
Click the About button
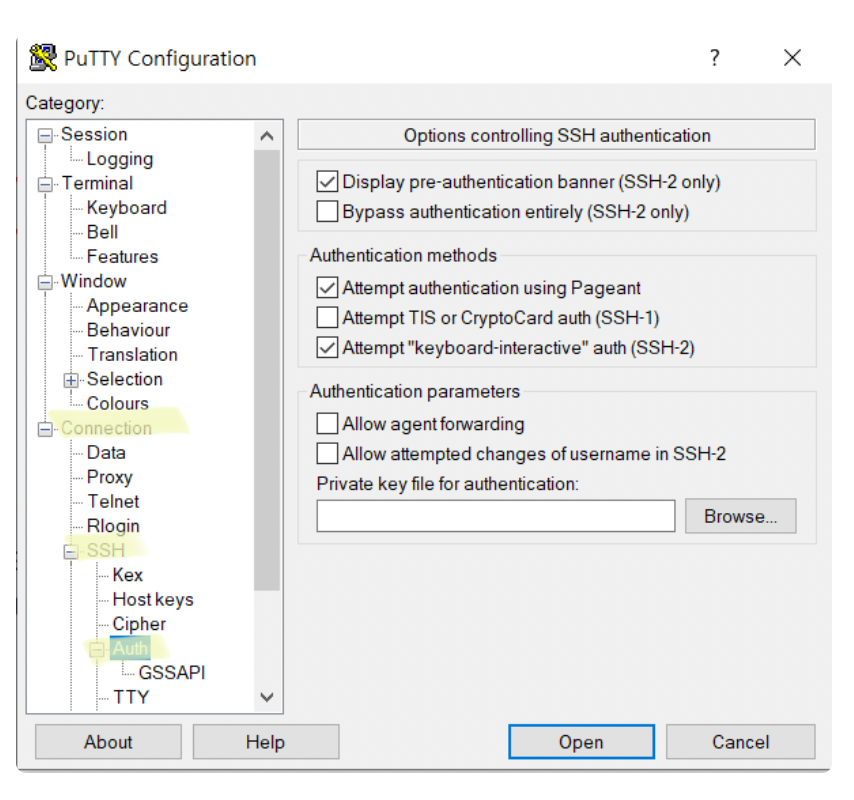pos(108,742)
